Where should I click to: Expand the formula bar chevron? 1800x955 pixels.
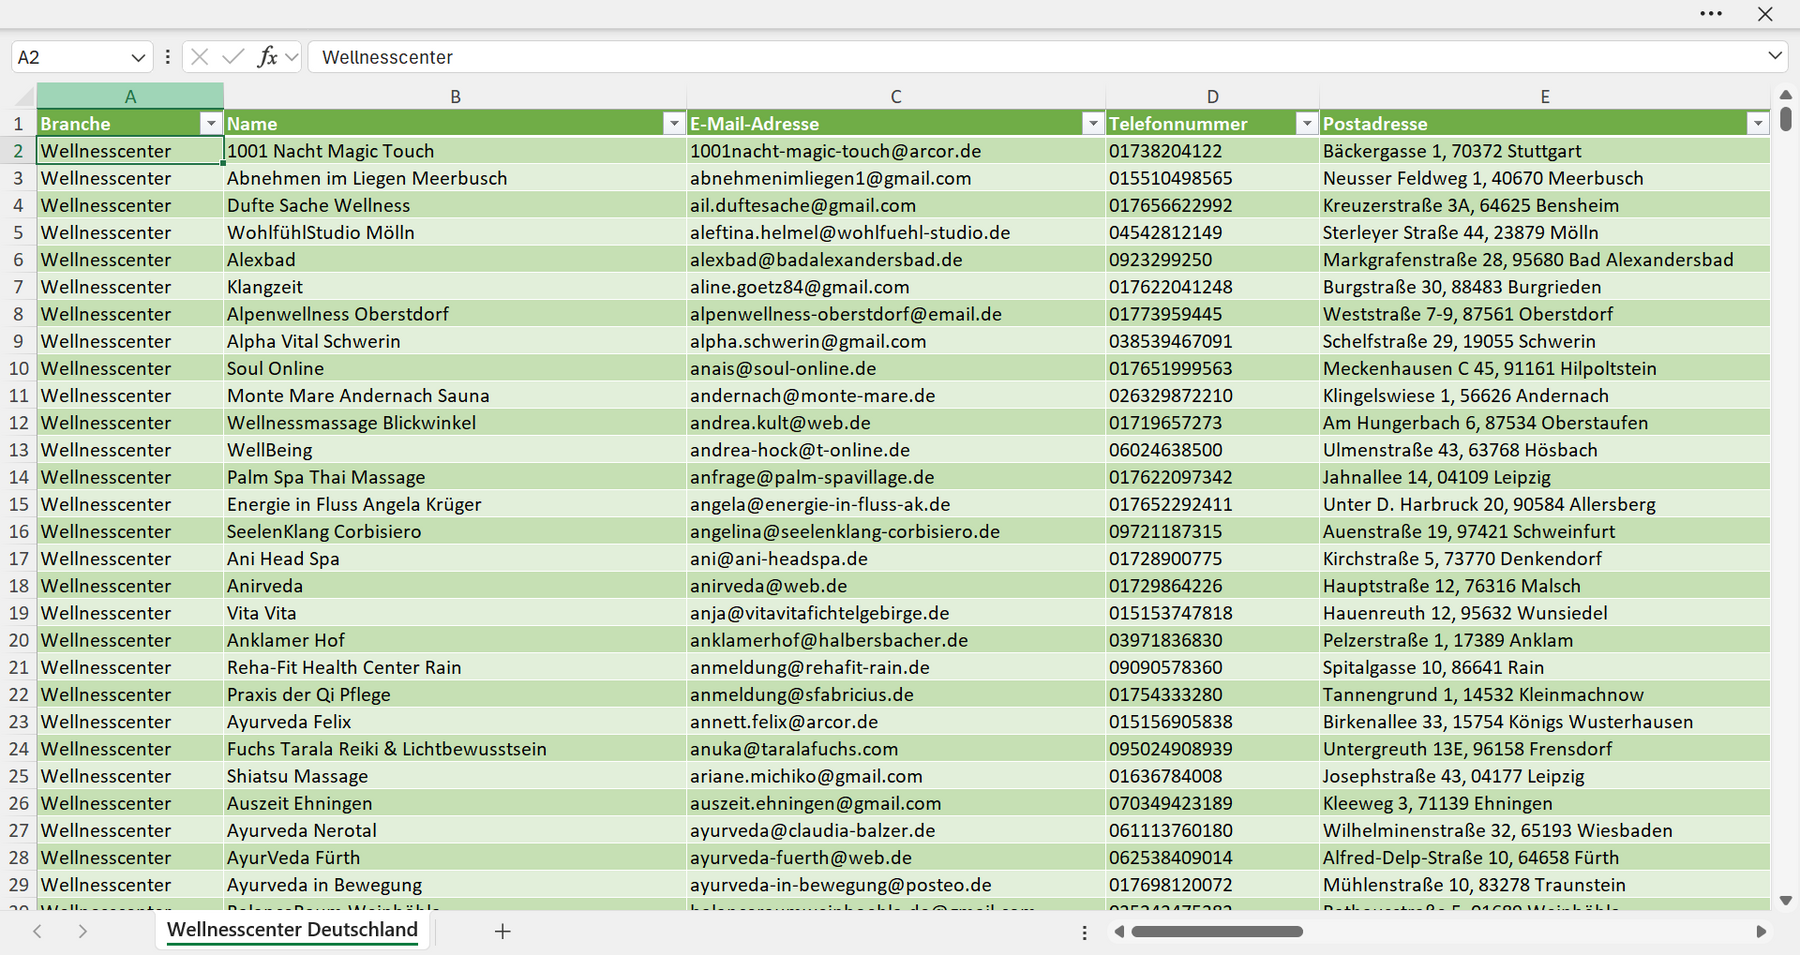[x=1775, y=56]
